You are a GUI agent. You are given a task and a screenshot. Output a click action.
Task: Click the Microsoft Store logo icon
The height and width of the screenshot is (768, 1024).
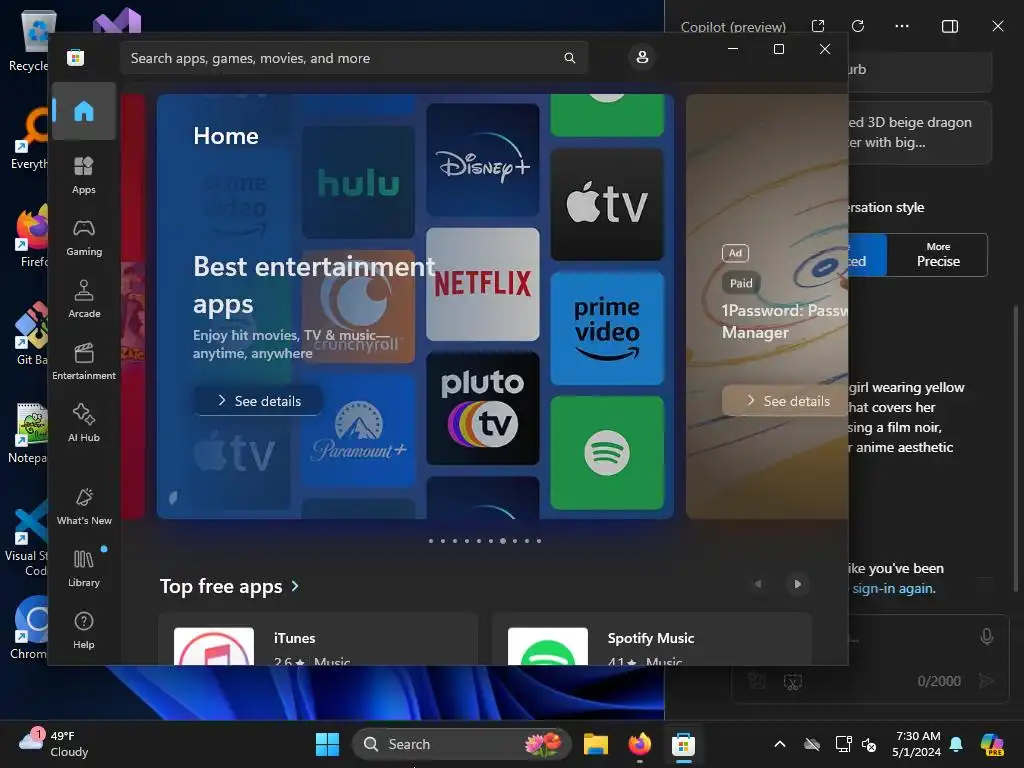coord(76,57)
